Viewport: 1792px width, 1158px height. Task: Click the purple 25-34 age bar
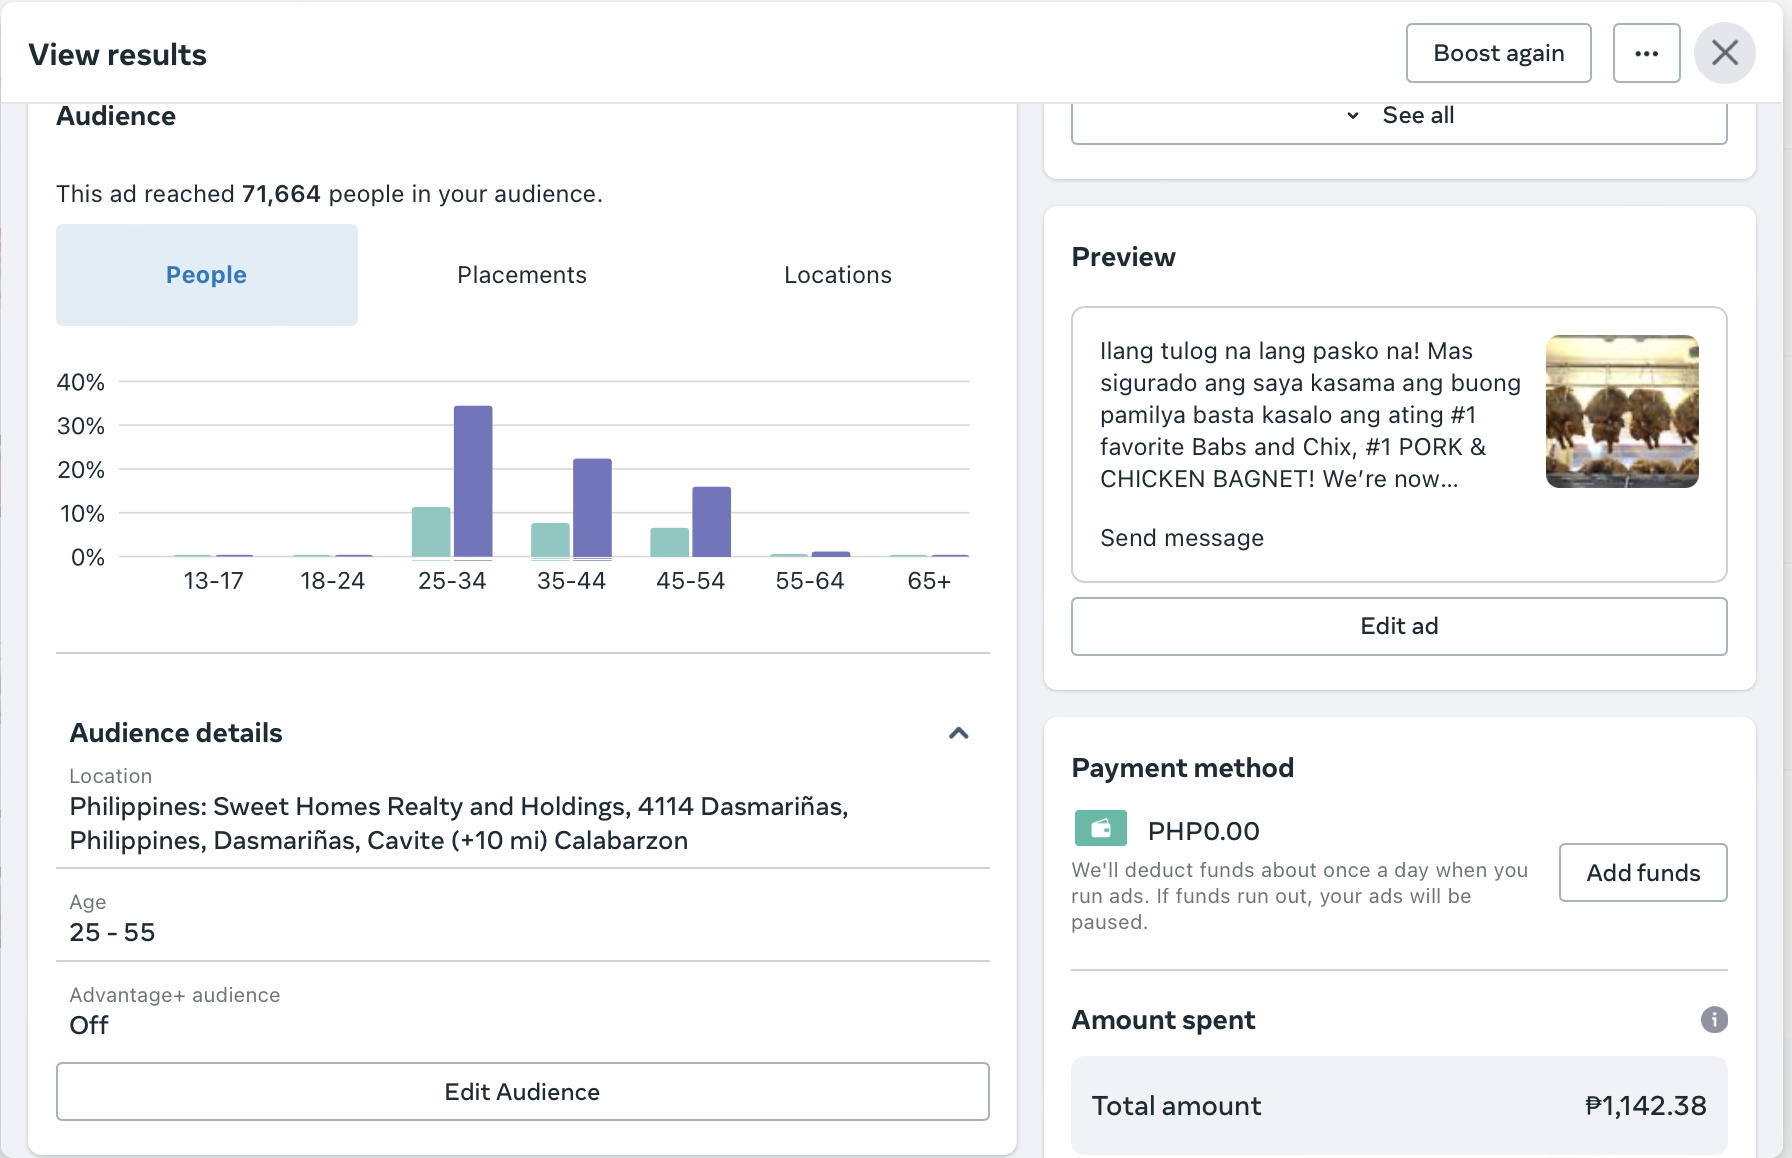coord(473,481)
